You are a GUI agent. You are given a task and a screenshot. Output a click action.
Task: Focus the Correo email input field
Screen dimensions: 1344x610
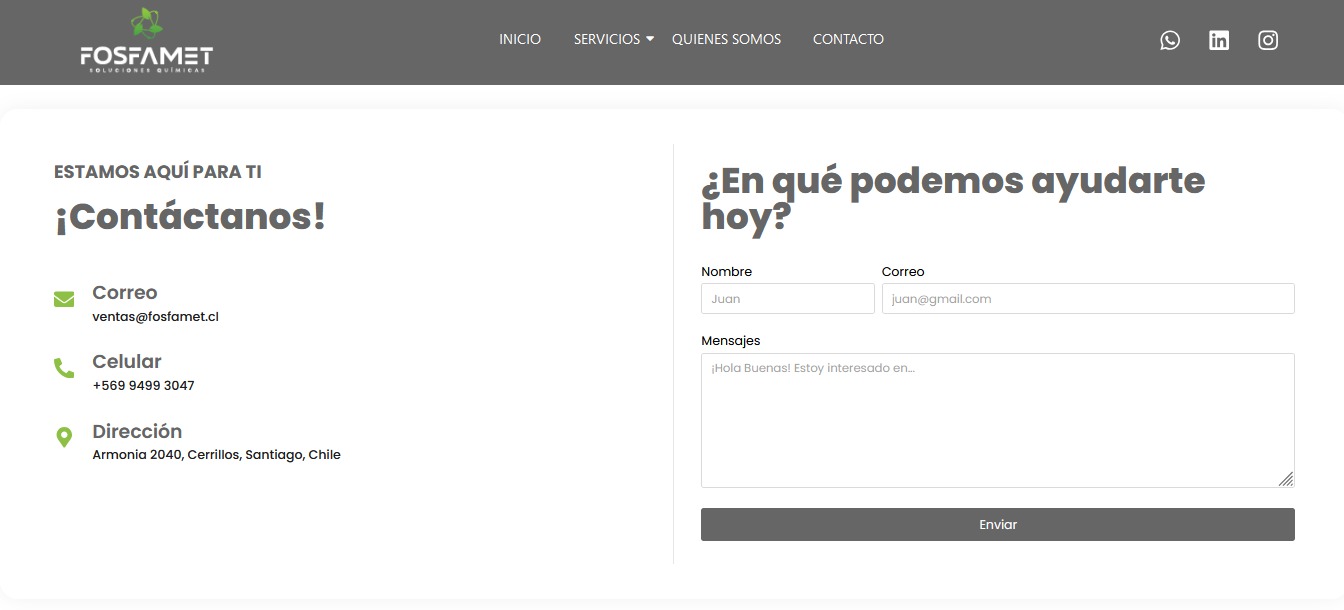pyautogui.click(x=1087, y=299)
